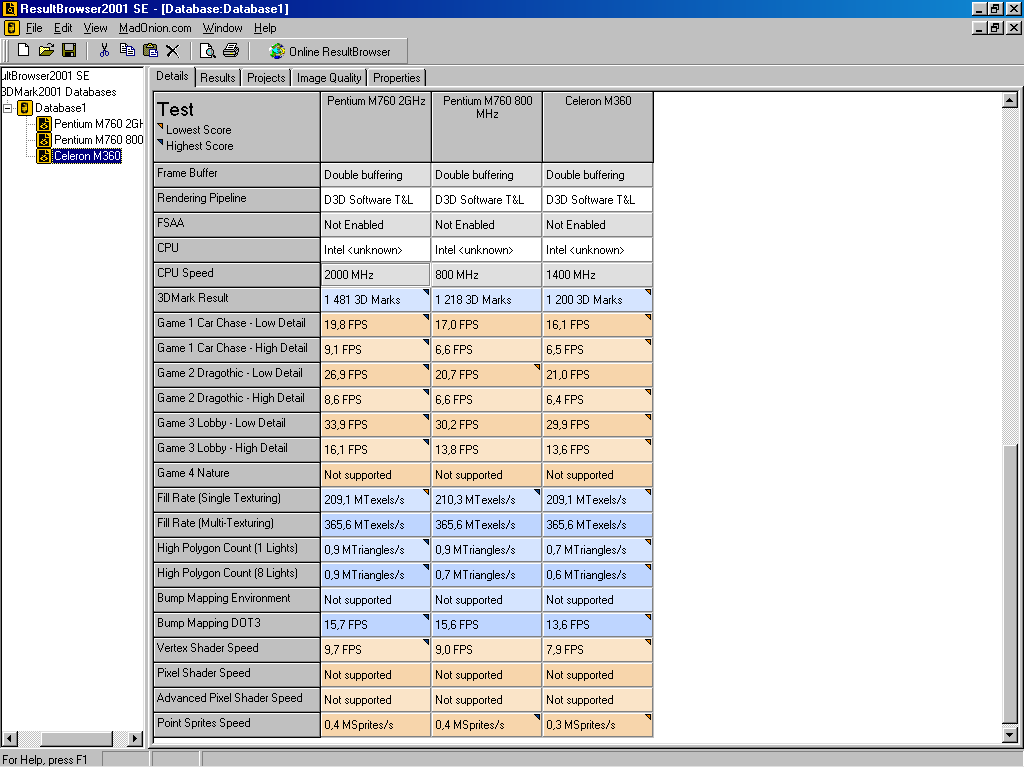Click the Bump Mapping DOT3 row label
Viewport: 1024px width, 768px height.
(236, 624)
